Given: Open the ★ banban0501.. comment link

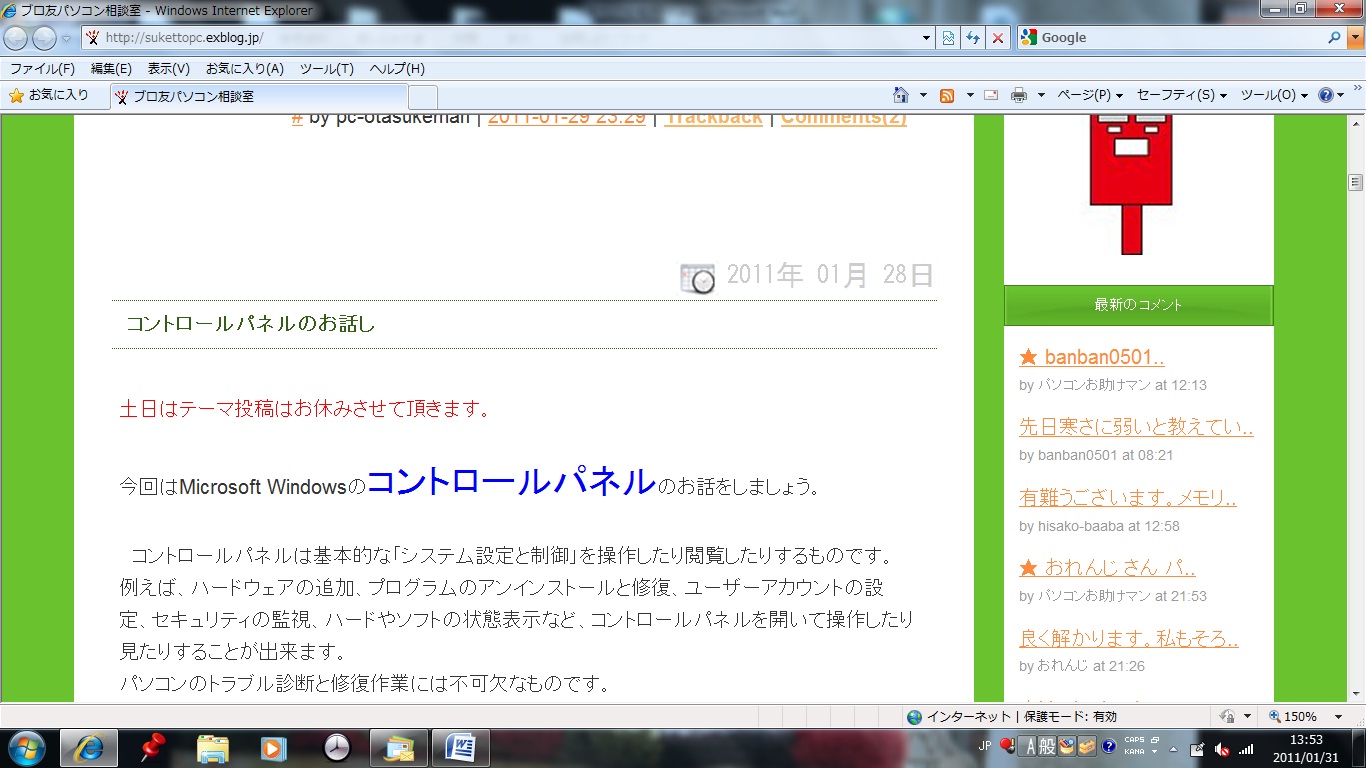Looking at the screenshot, I should click(1092, 357).
